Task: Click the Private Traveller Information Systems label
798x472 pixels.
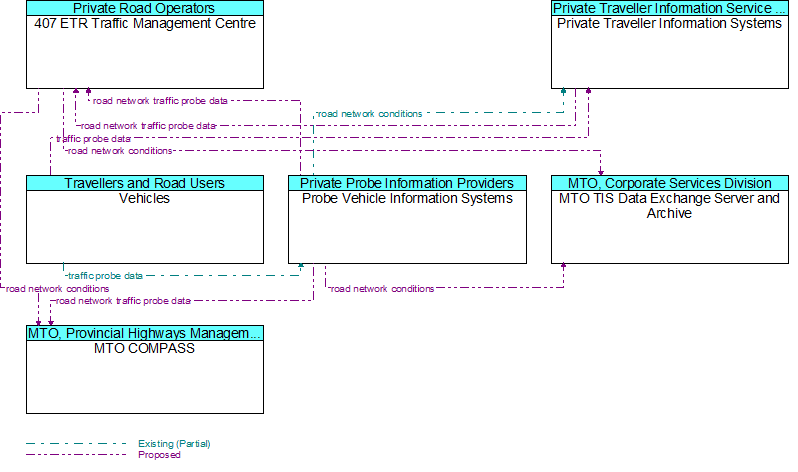Action: coord(669,23)
